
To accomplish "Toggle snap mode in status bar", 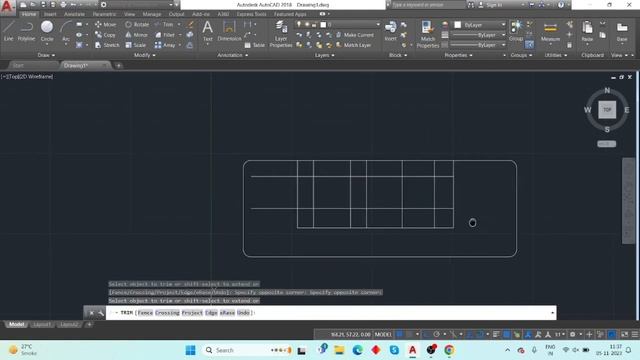I will pos(409,334).
